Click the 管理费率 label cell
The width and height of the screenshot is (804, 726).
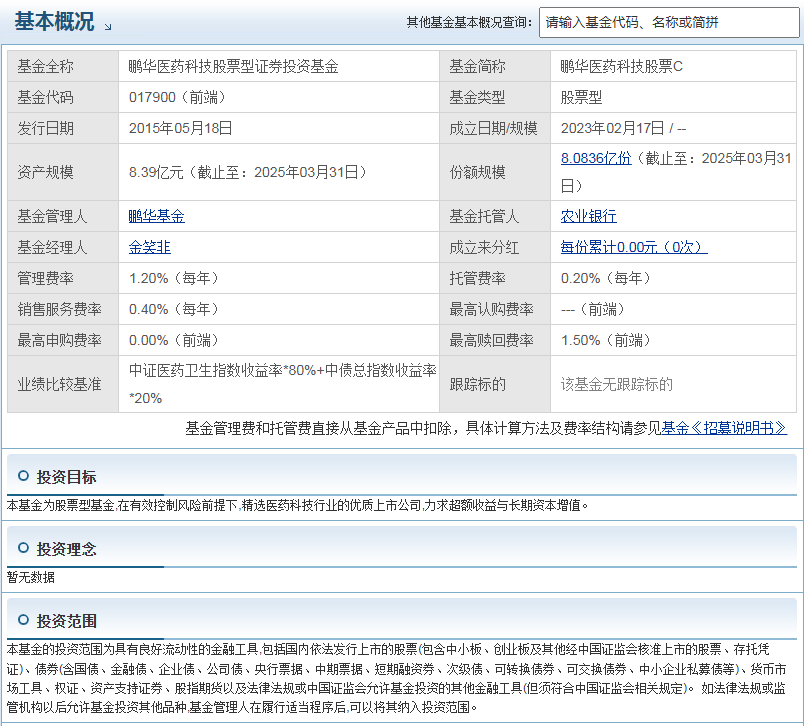(x=63, y=278)
